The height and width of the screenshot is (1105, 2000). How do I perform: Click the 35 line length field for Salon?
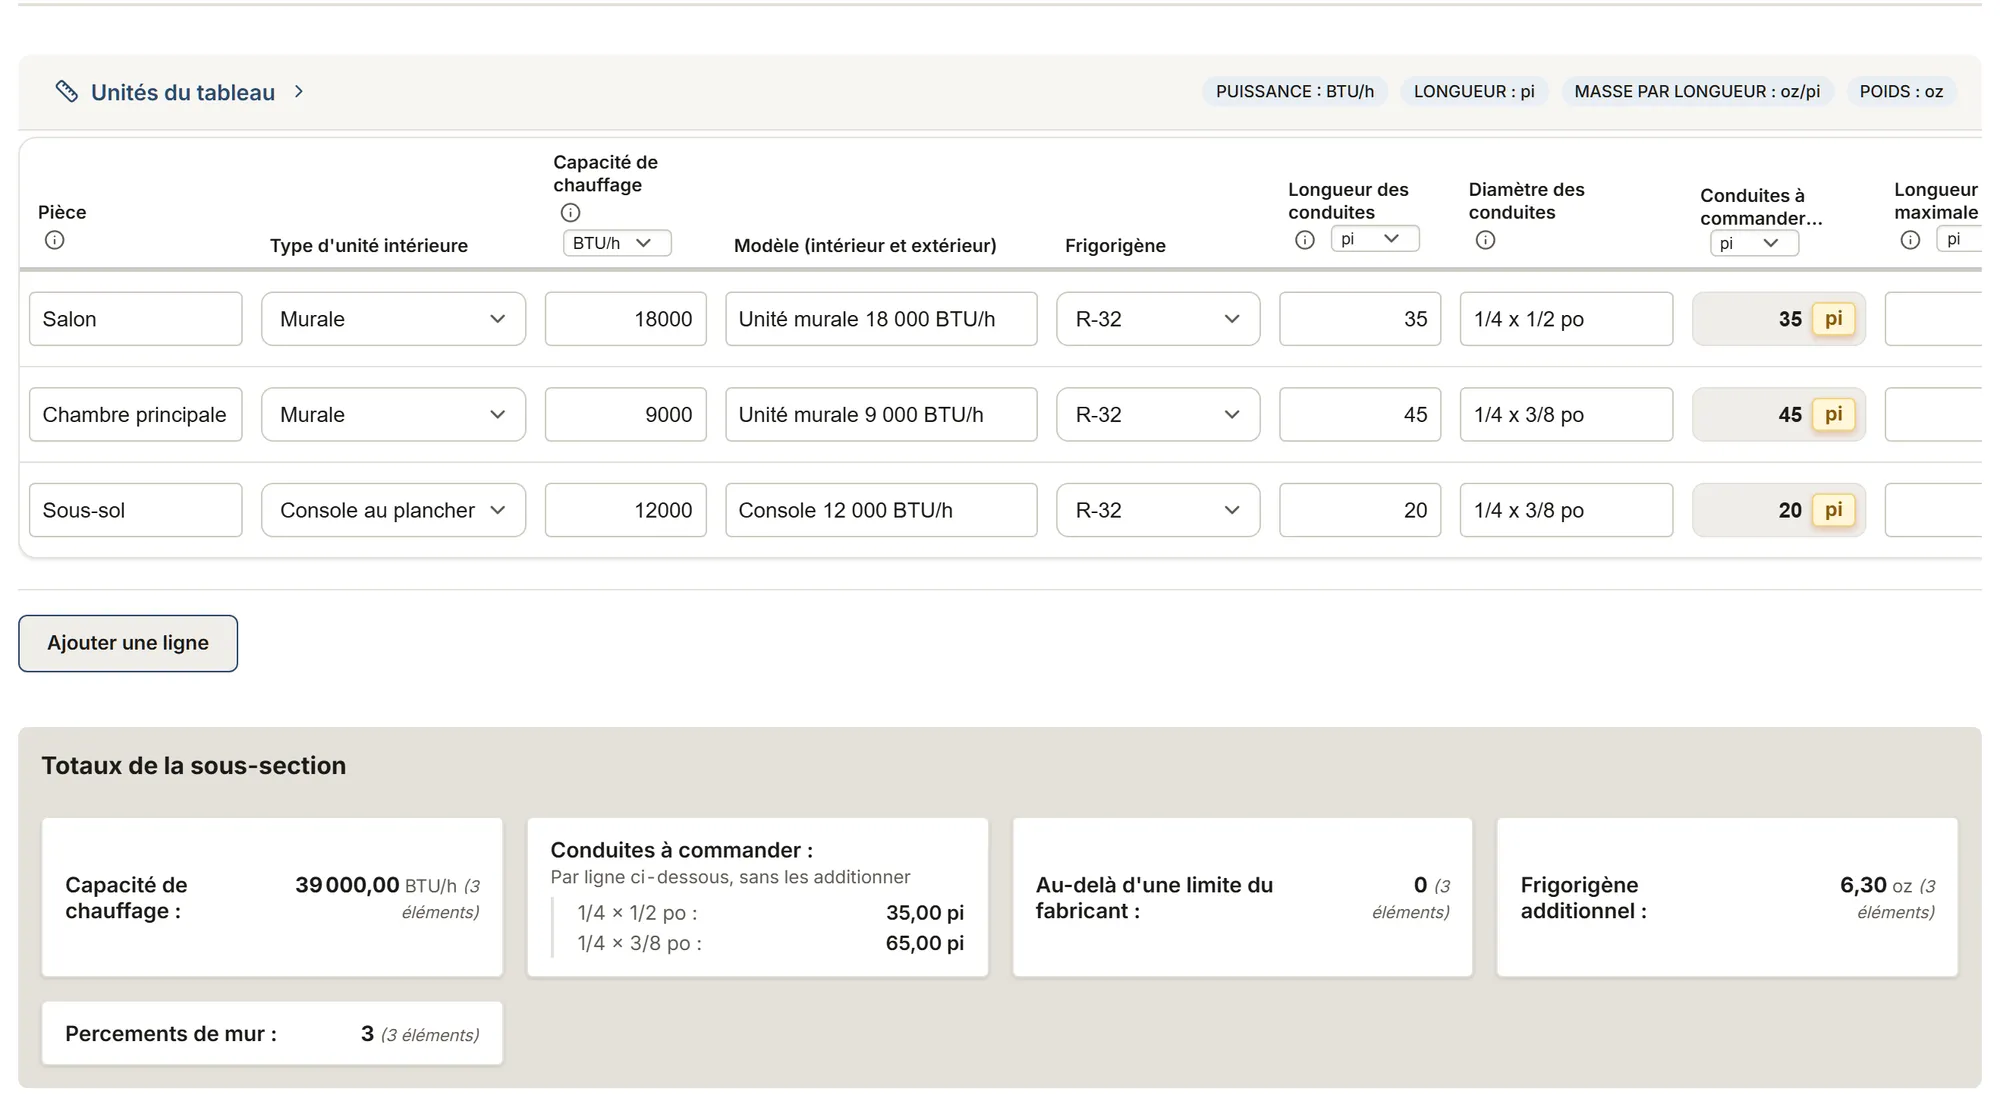(1360, 319)
